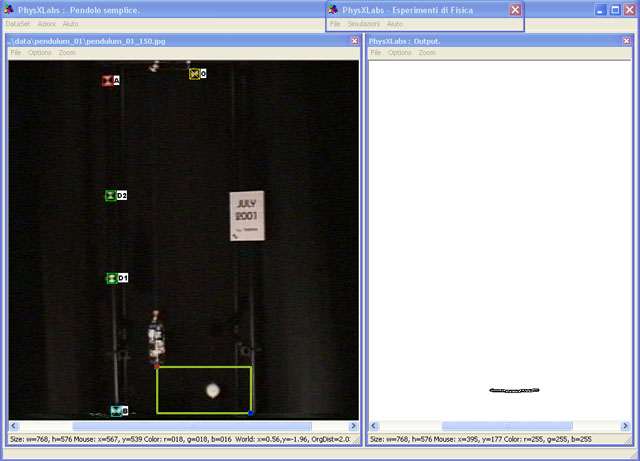Click image panel scrollbar right arrow

[x=353, y=426]
